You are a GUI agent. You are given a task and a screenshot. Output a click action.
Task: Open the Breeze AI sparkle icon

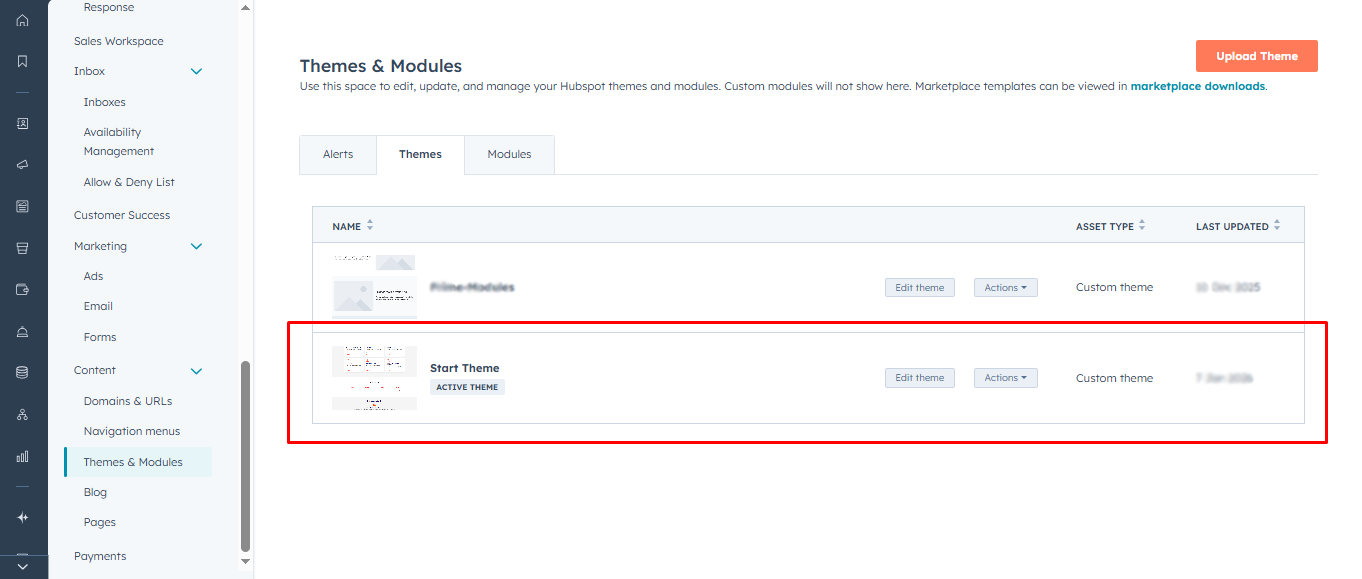(x=22, y=517)
